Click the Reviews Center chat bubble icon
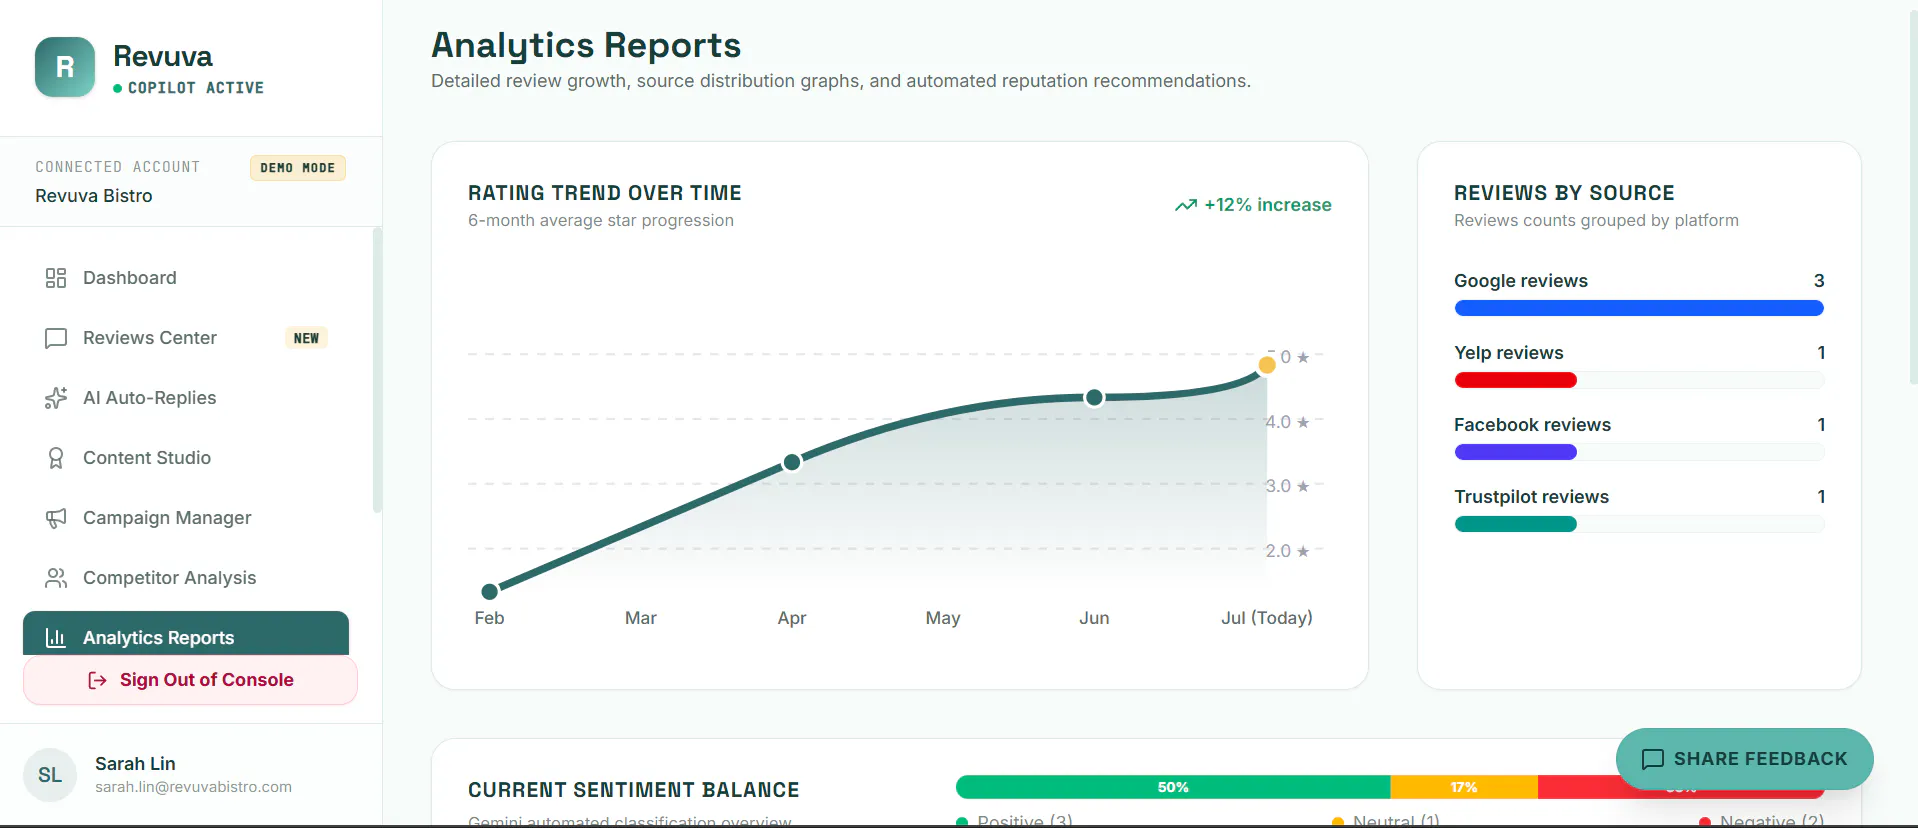 coord(56,338)
